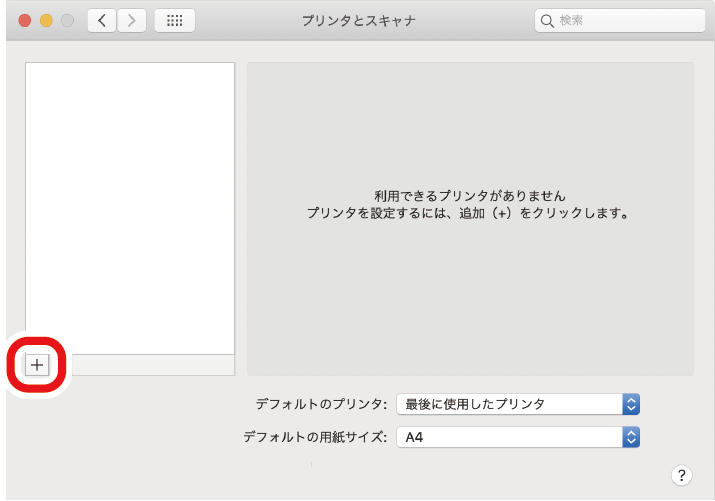Click the プリンタとスキャナ window title
The height and width of the screenshot is (501, 715).
[358, 20]
